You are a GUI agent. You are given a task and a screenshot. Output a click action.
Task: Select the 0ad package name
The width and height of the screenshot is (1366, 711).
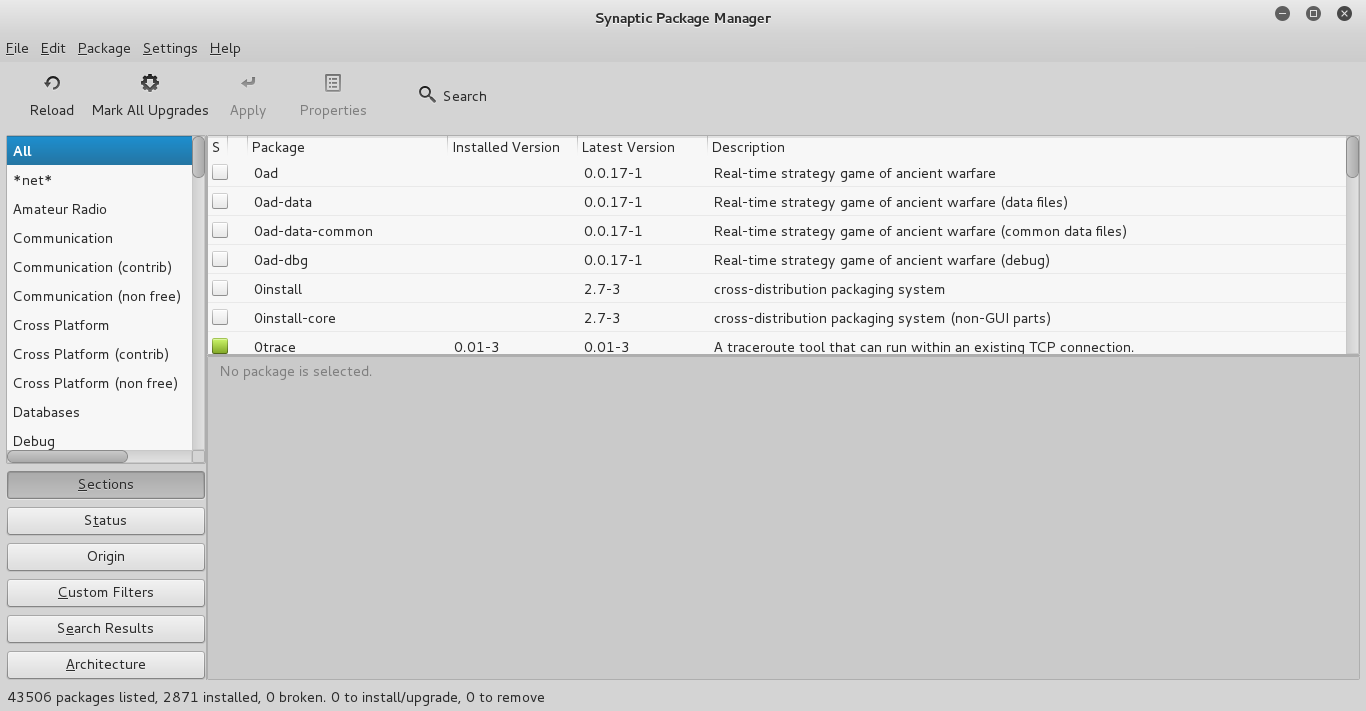coord(266,173)
